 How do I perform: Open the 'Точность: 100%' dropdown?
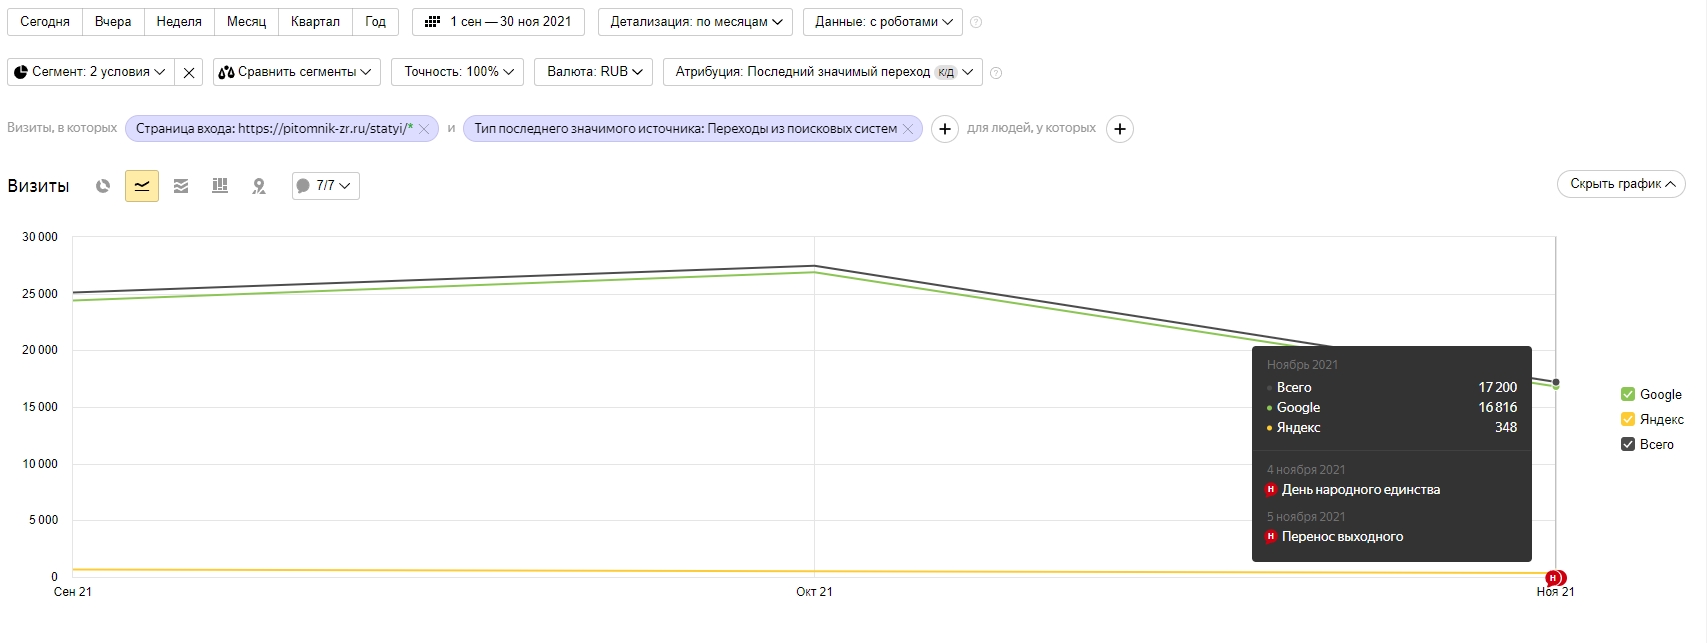pyautogui.click(x=458, y=72)
